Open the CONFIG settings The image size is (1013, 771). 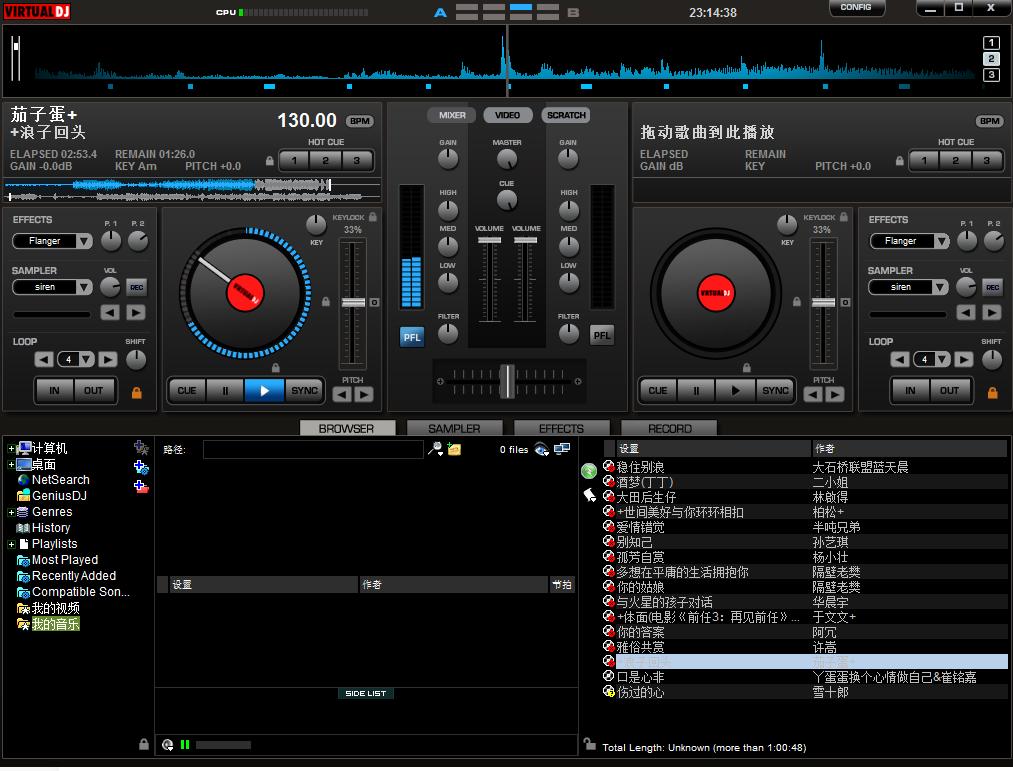856,8
